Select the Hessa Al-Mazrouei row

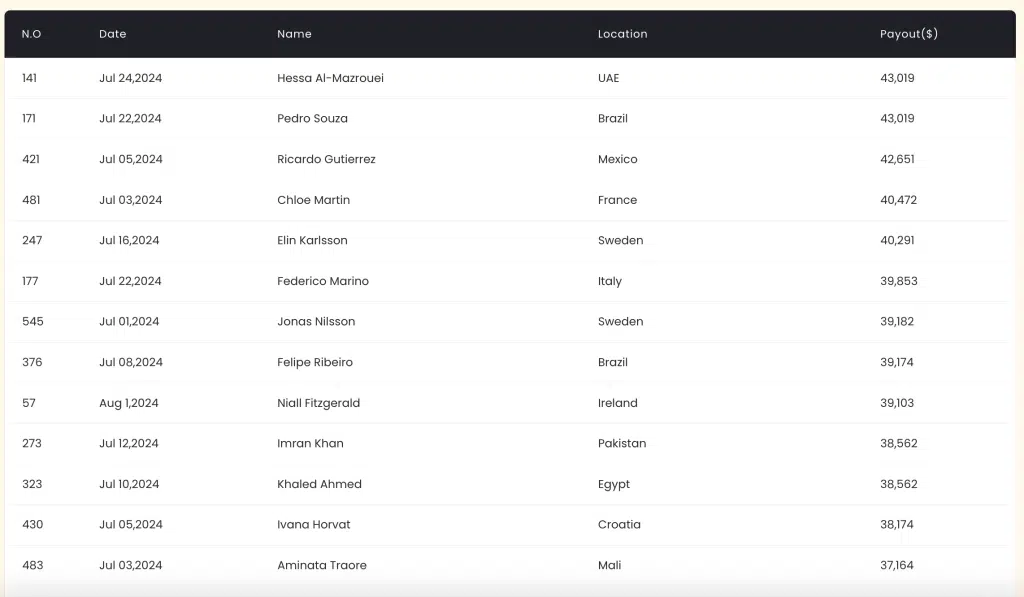pos(330,78)
